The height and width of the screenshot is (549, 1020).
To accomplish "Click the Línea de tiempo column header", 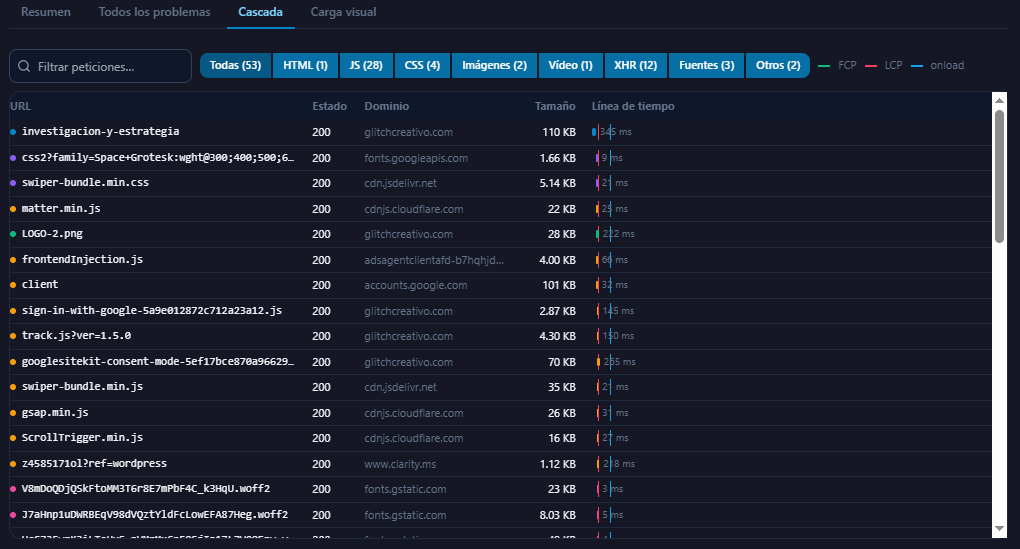I will tap(633, 106).
